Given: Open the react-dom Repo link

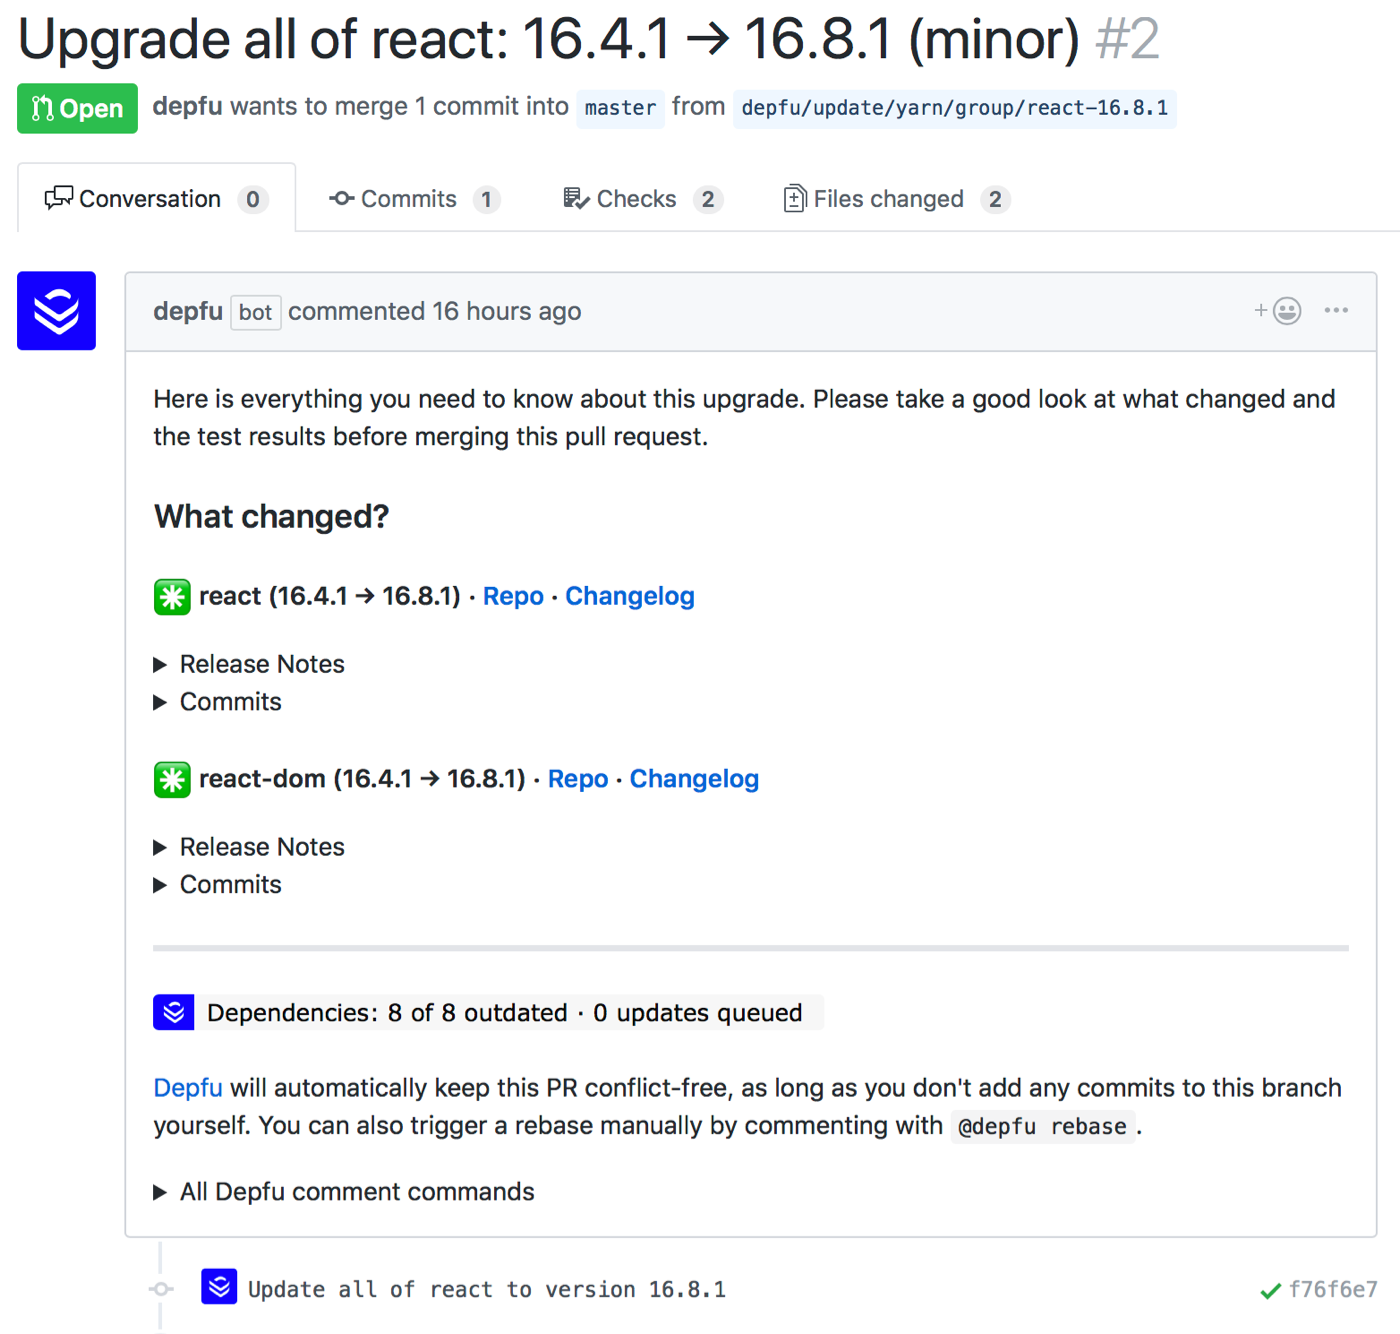Looking at the screenshot, I should click(x=577, y=779).
